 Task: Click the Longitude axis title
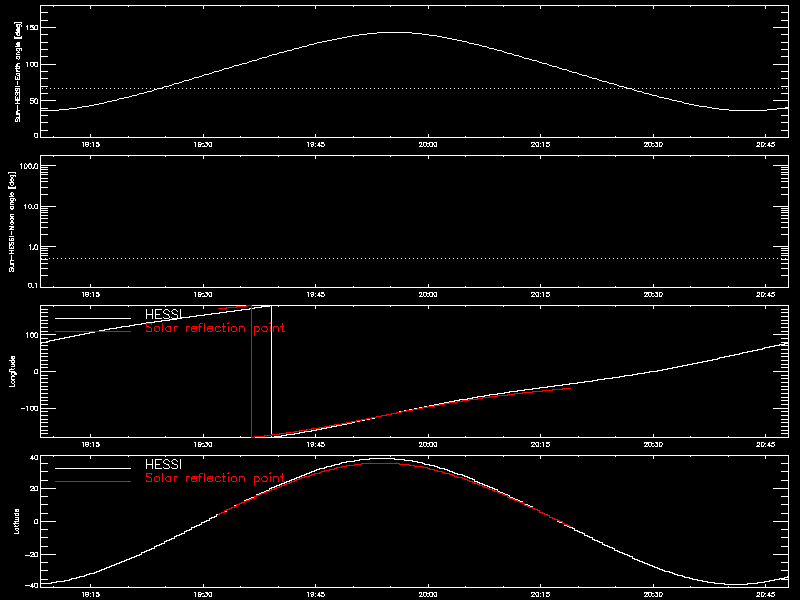pyautogui.click(x=13, y=371)
